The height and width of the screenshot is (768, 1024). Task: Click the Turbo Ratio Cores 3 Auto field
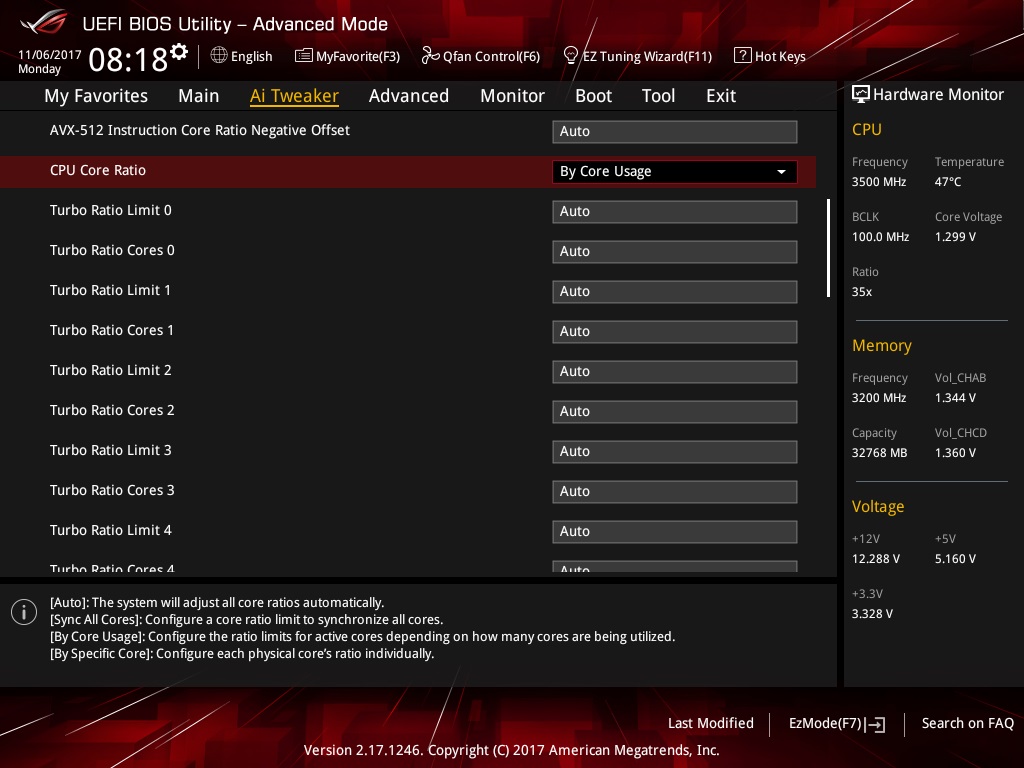(675, 491)
